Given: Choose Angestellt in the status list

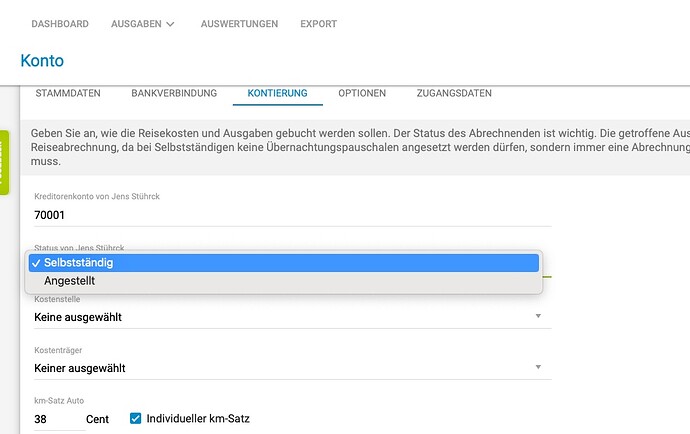Looking at the screenshot, I should point(284,281).
